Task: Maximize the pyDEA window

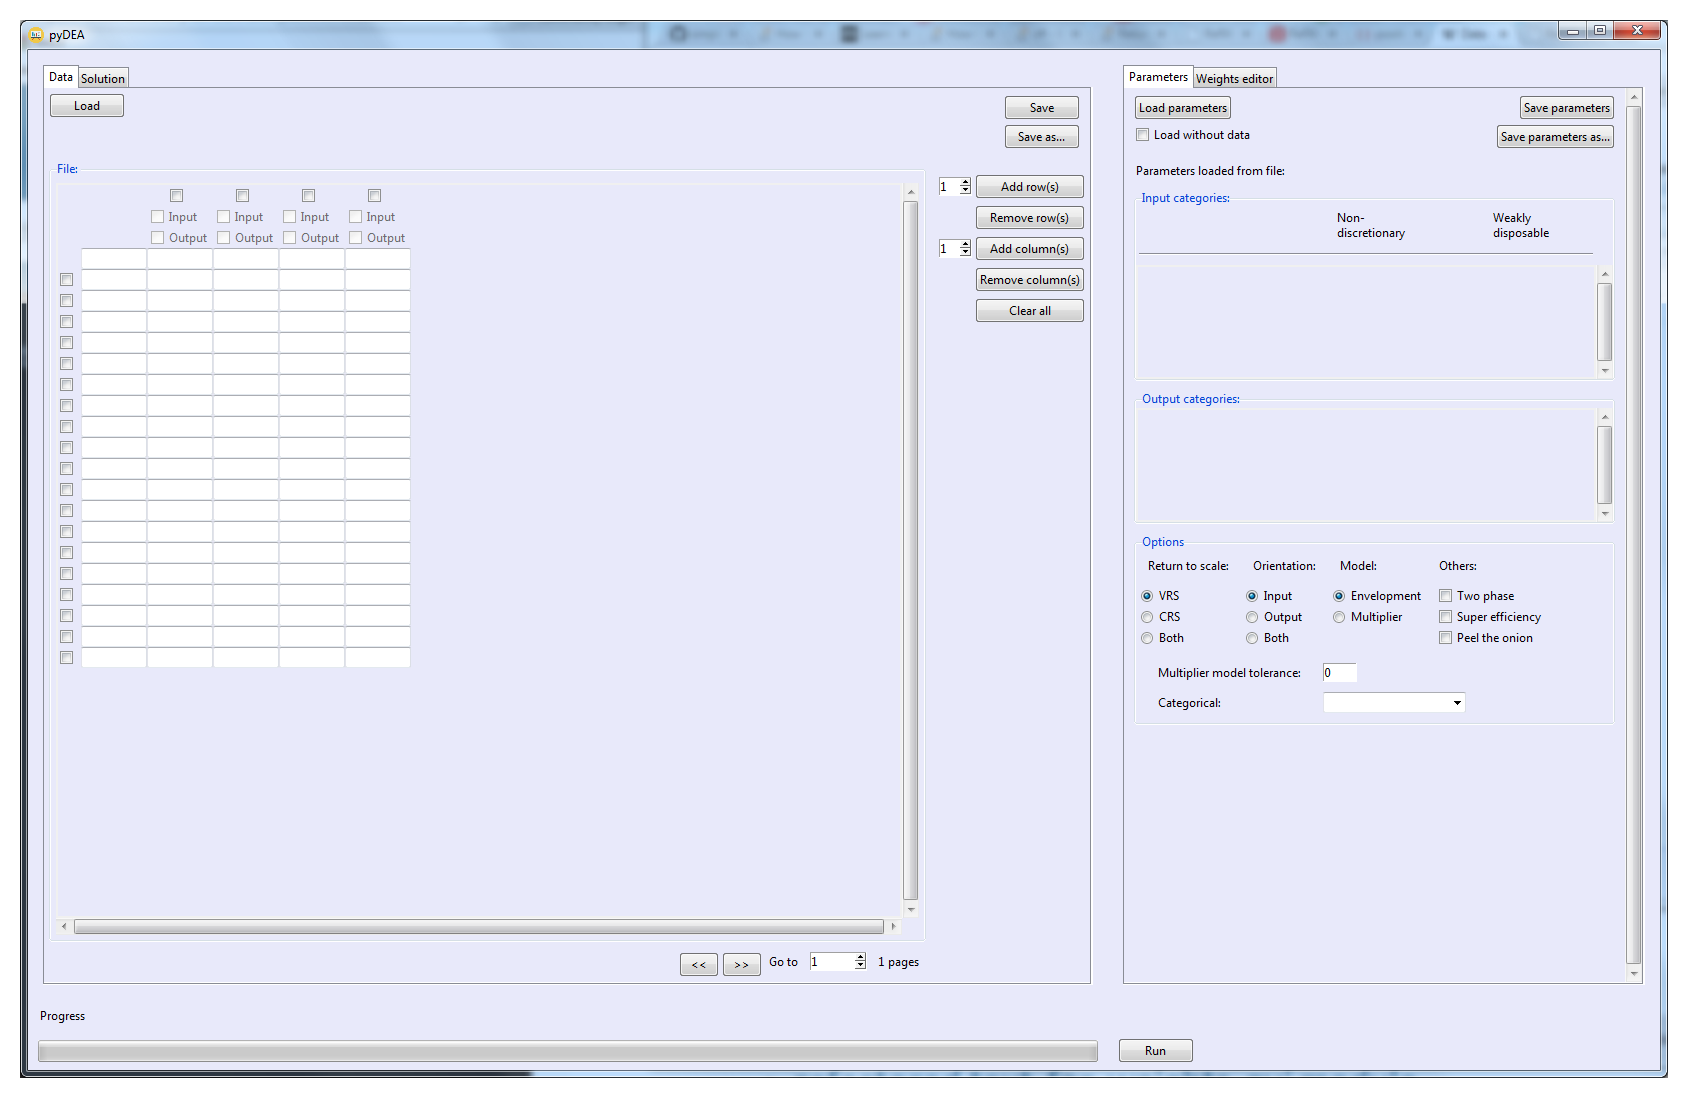Action: pyautogui.click(x=1600, y=31)
